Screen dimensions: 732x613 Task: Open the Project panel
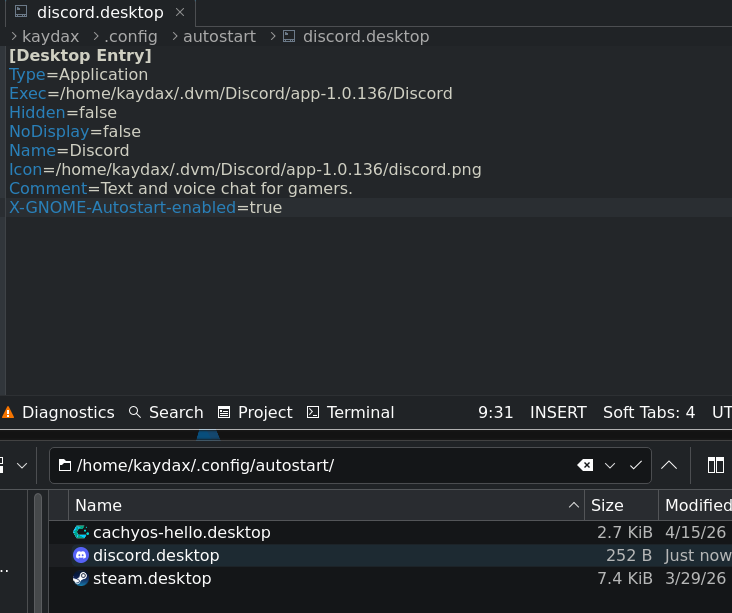click(255, 412)
